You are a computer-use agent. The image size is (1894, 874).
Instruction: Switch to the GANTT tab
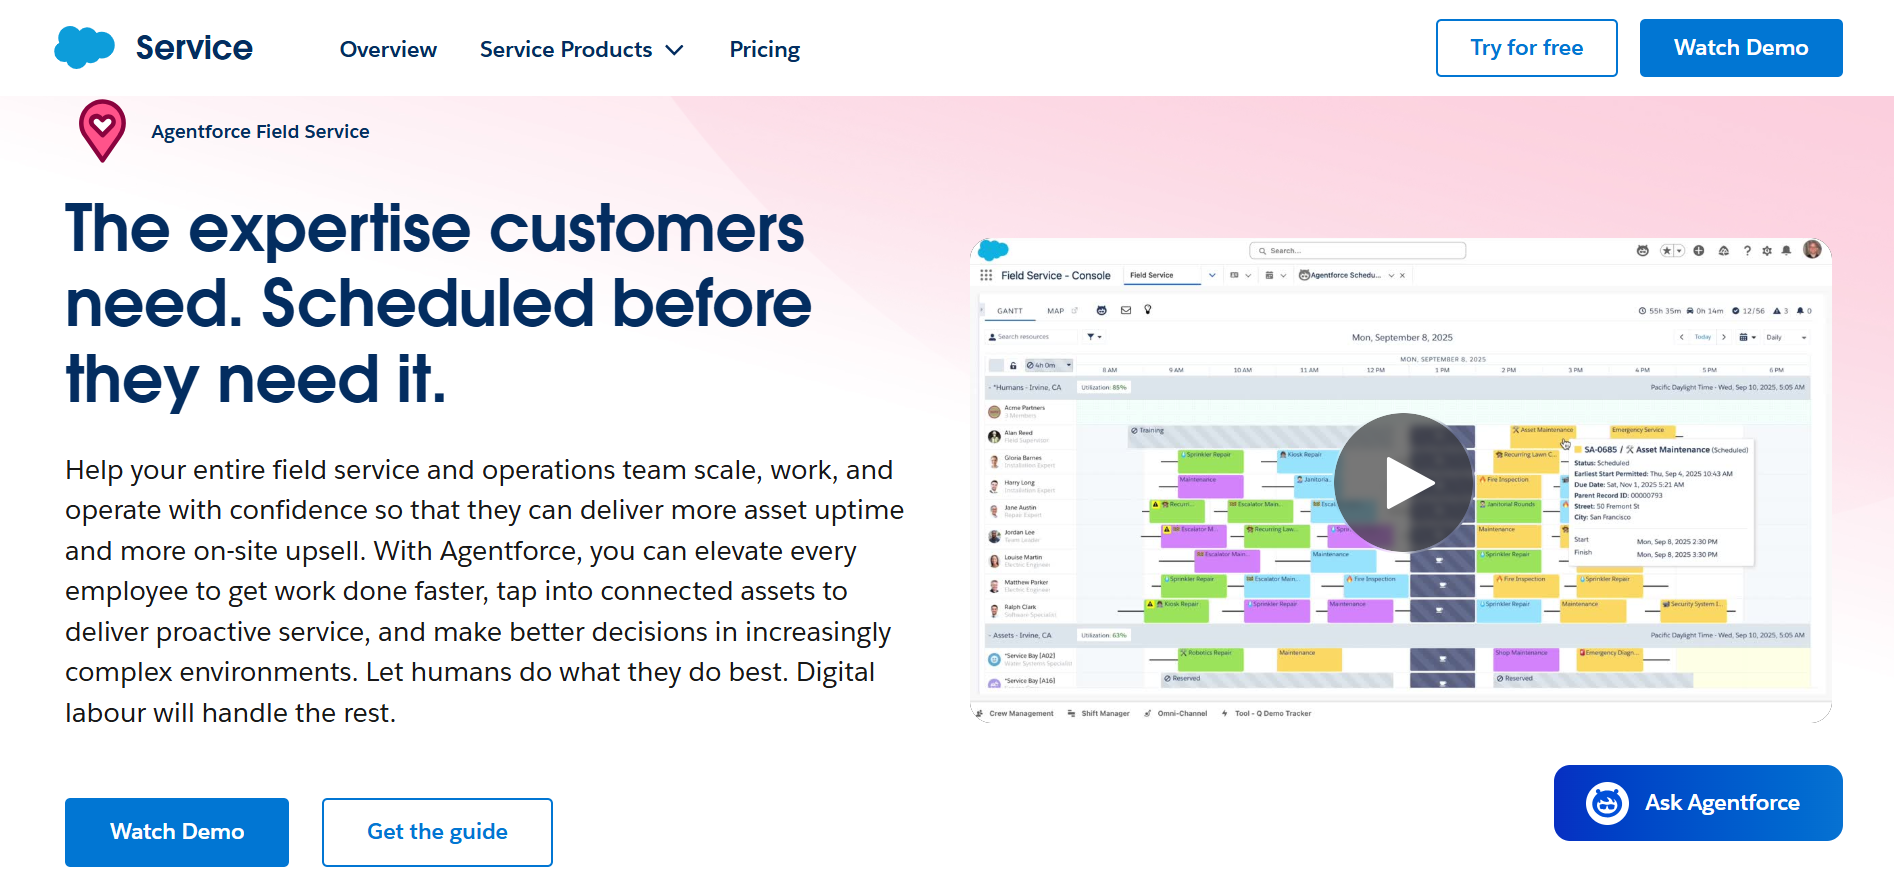click(x=1010, y=311)
